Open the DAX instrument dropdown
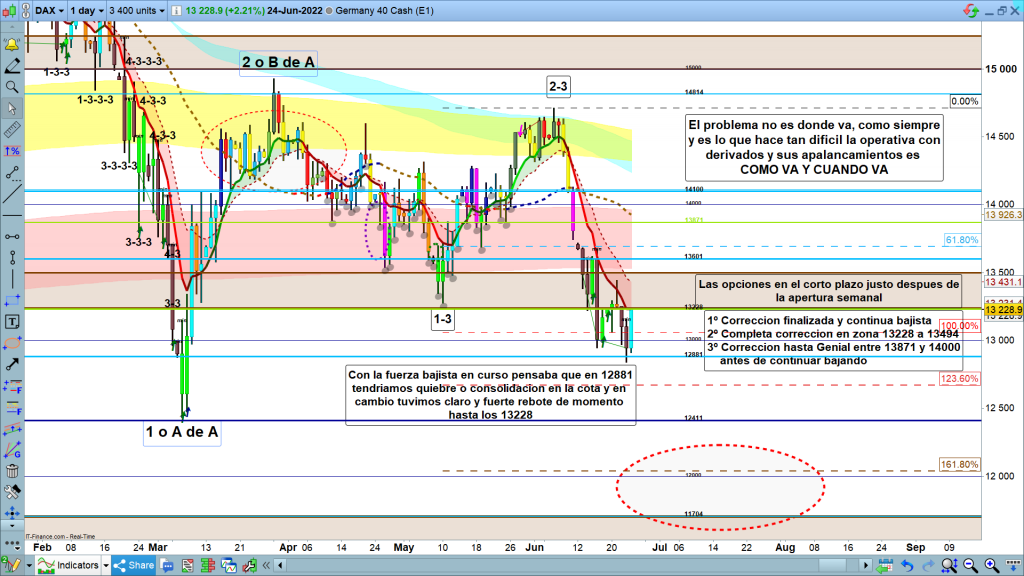This screenshot has height=576, width=1024. click(x=49, y=11)
